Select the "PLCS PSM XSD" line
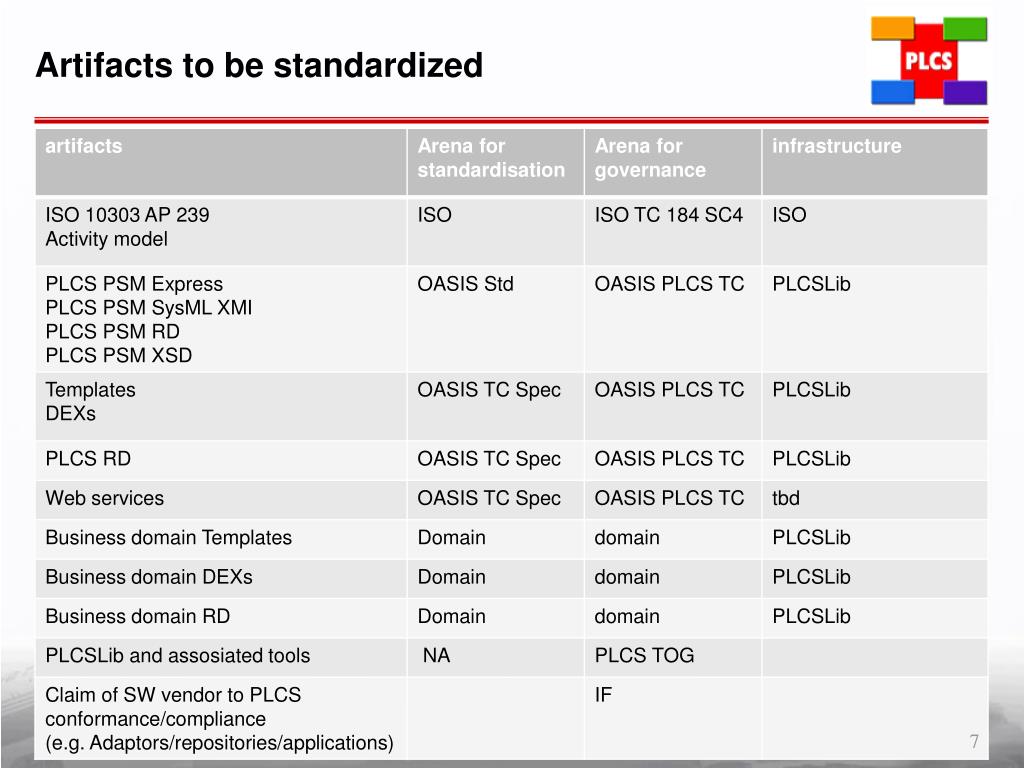 118,355
